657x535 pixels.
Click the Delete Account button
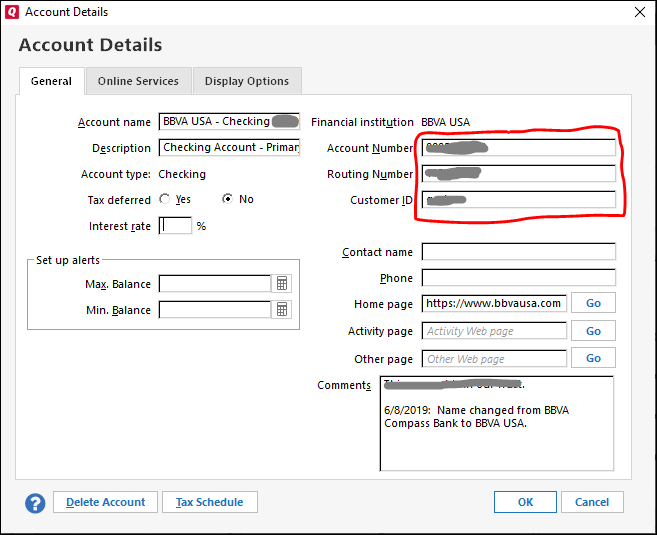(106, 502)
